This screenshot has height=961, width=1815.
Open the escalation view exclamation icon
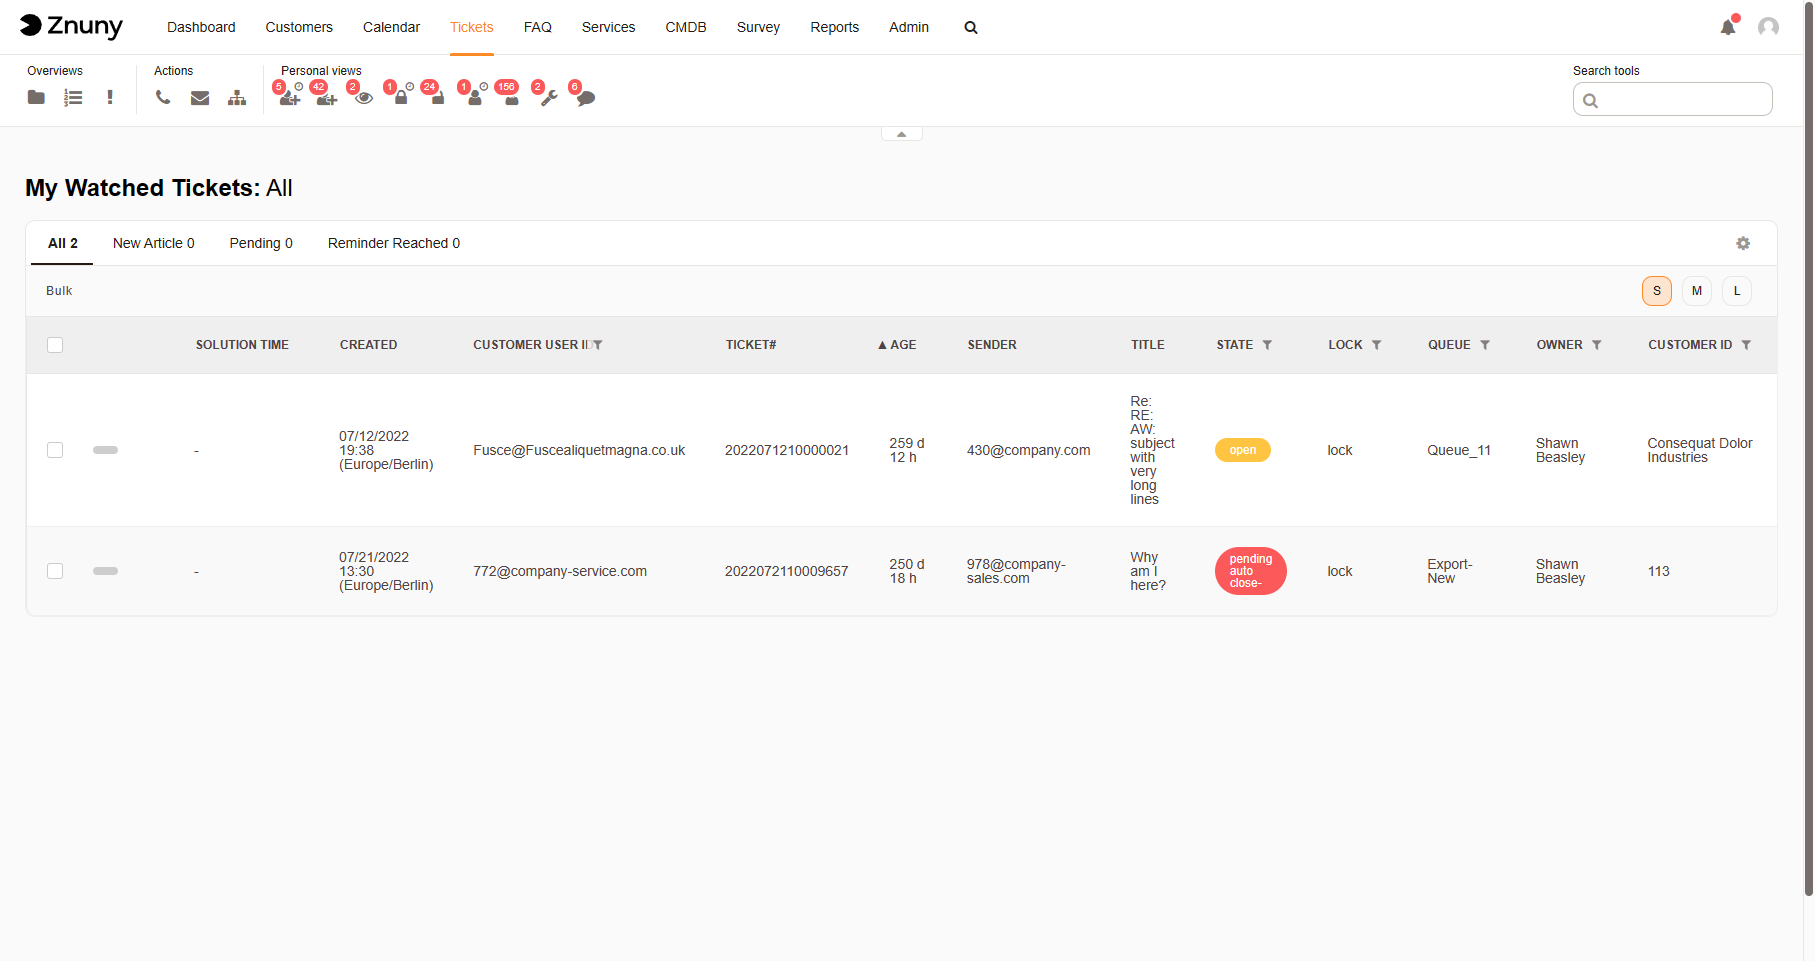coord(110,97)
